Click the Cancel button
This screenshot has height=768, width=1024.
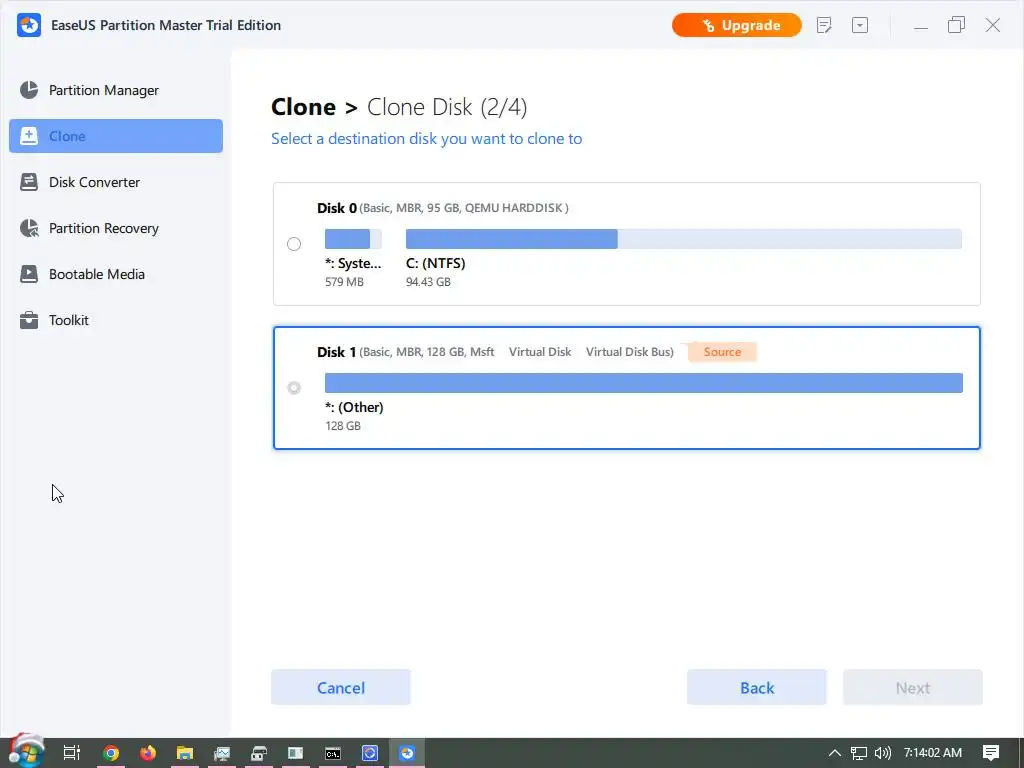click(341, 688)
